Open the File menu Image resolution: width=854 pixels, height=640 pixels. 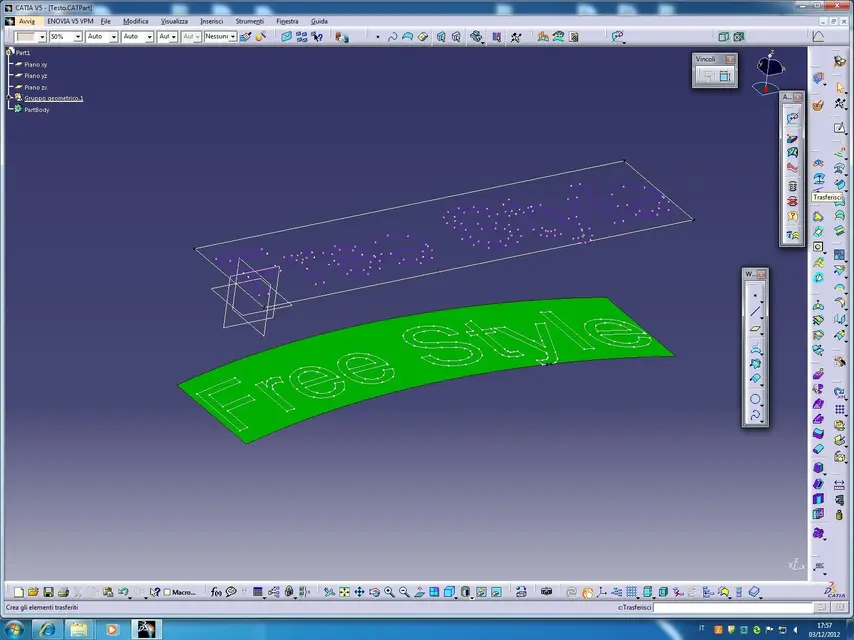106,21
